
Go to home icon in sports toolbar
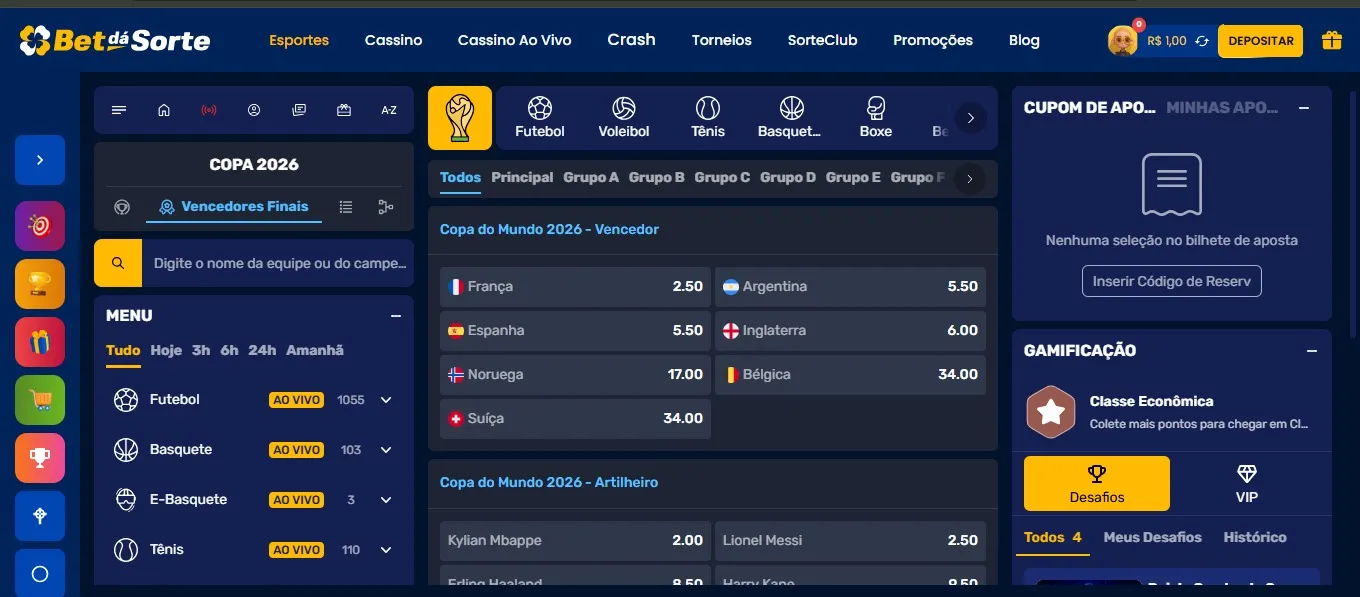[x=164, y=110]
